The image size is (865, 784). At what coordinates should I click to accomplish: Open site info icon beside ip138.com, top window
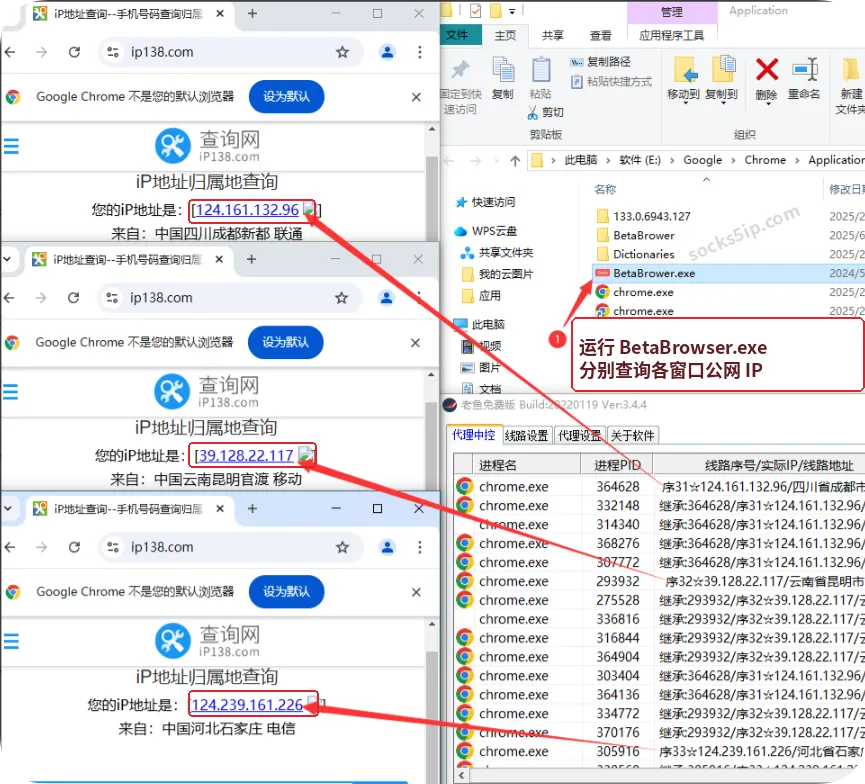pyautogui.click(x=113, y=52)
